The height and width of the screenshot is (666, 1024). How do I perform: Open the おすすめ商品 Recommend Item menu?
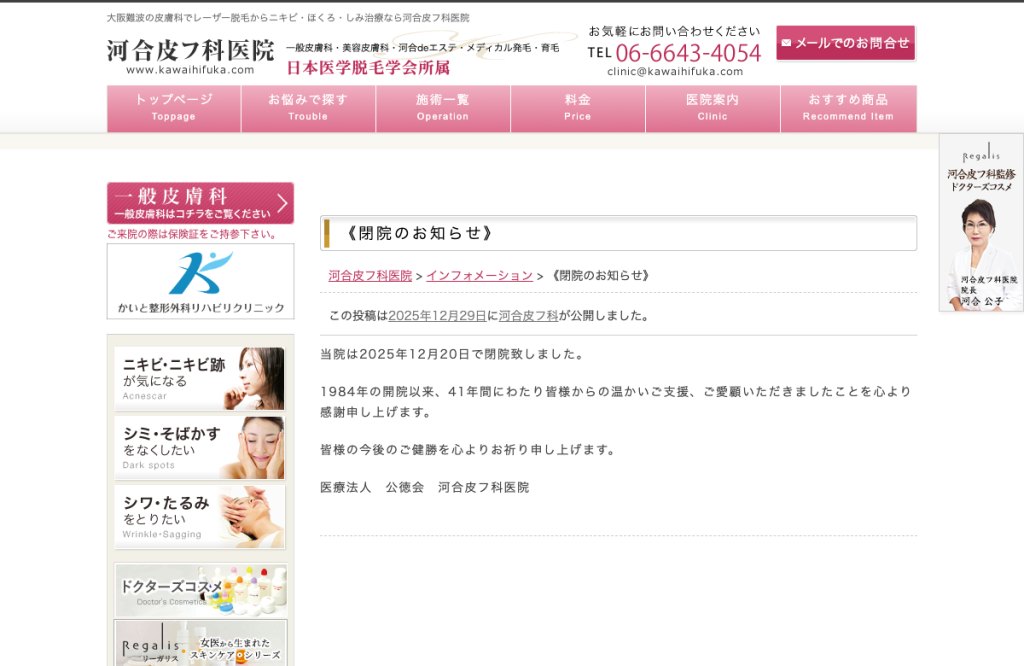tap(848, 108)
